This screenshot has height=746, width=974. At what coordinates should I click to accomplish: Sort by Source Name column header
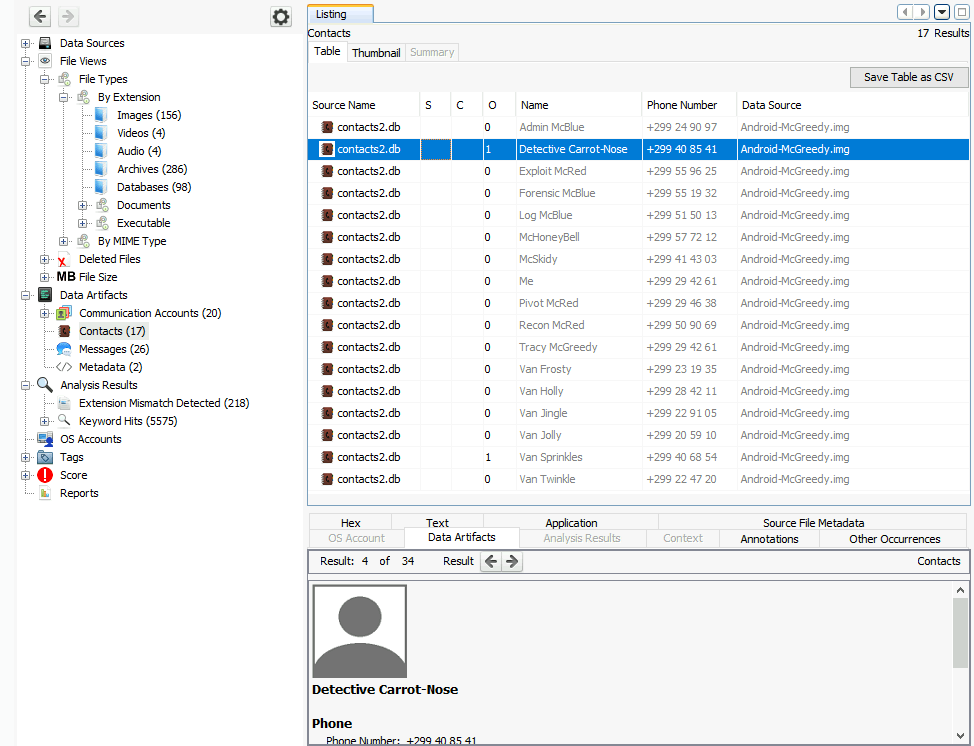coord(364,105)
